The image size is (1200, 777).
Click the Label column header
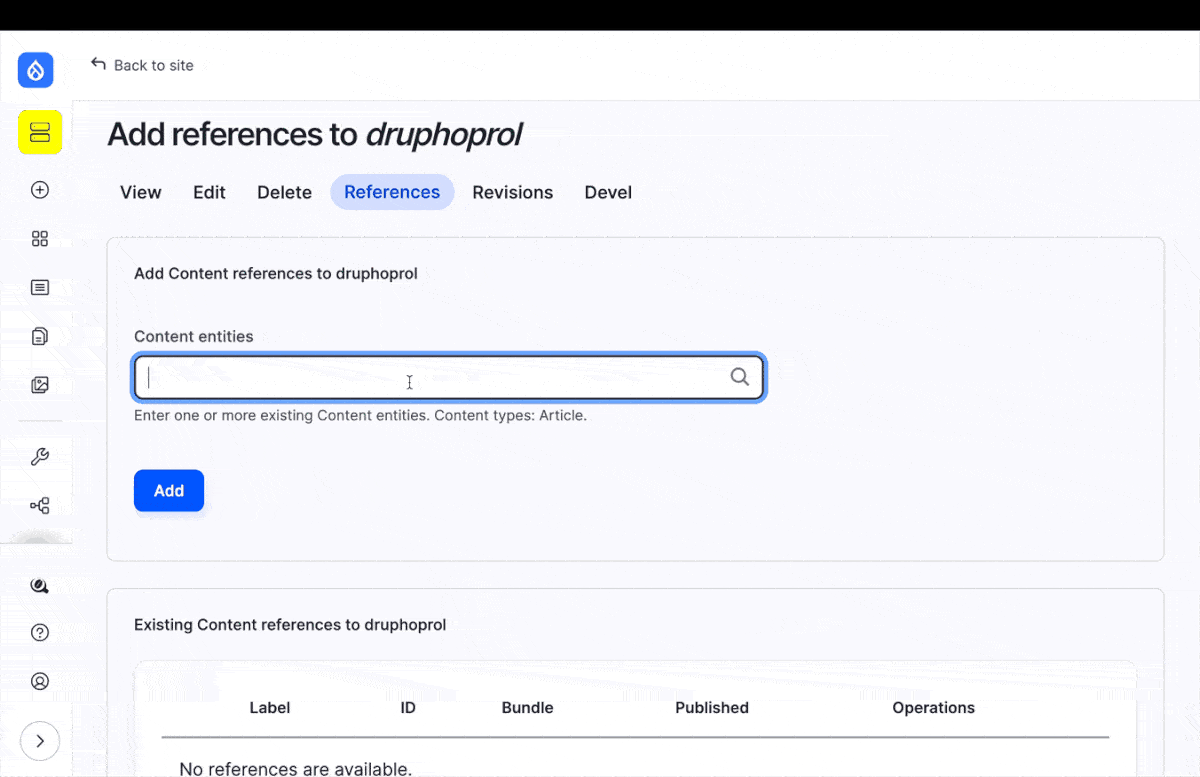click(x=270, y=707)
